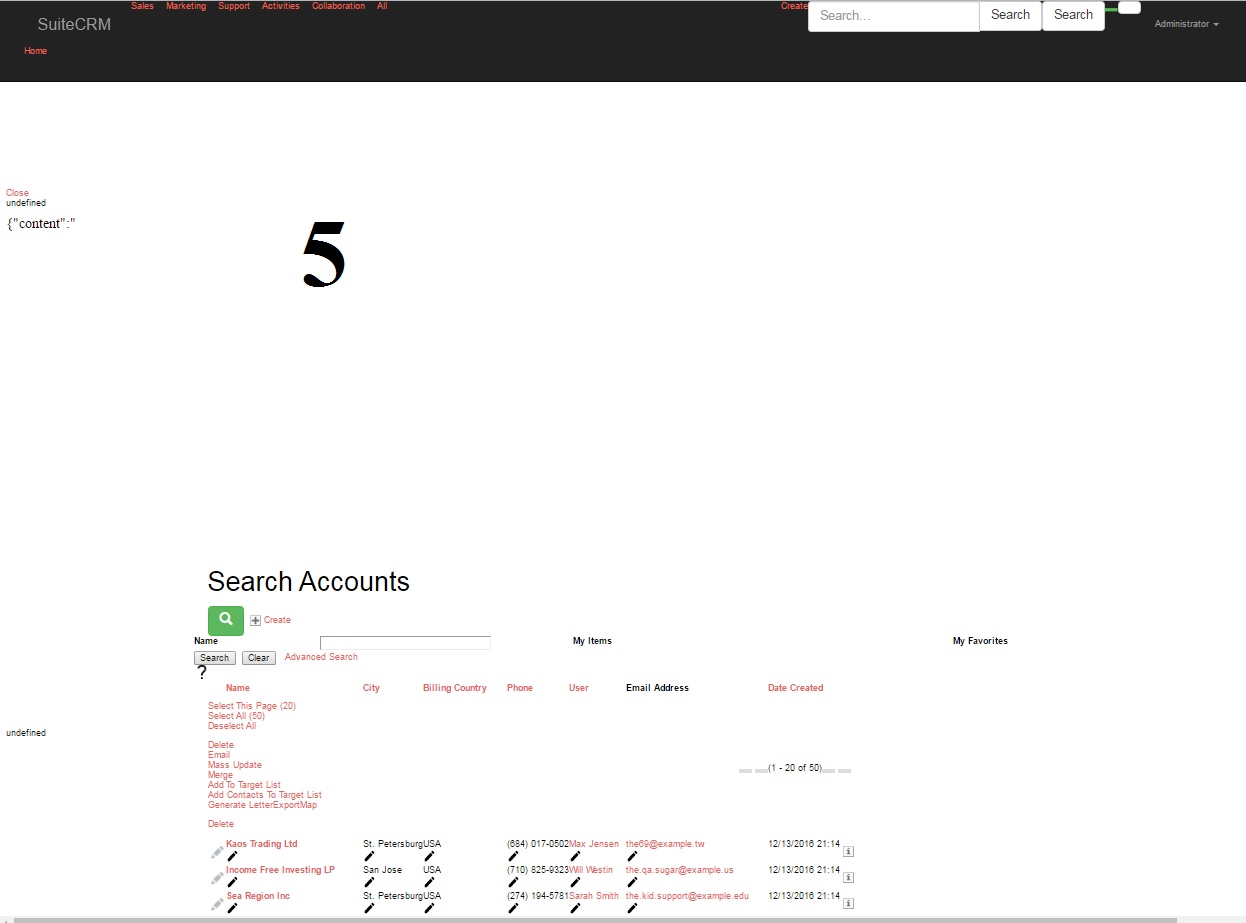
Task: Click inline-edit pencil under the69@example.tw
Action: coord(632,856)
